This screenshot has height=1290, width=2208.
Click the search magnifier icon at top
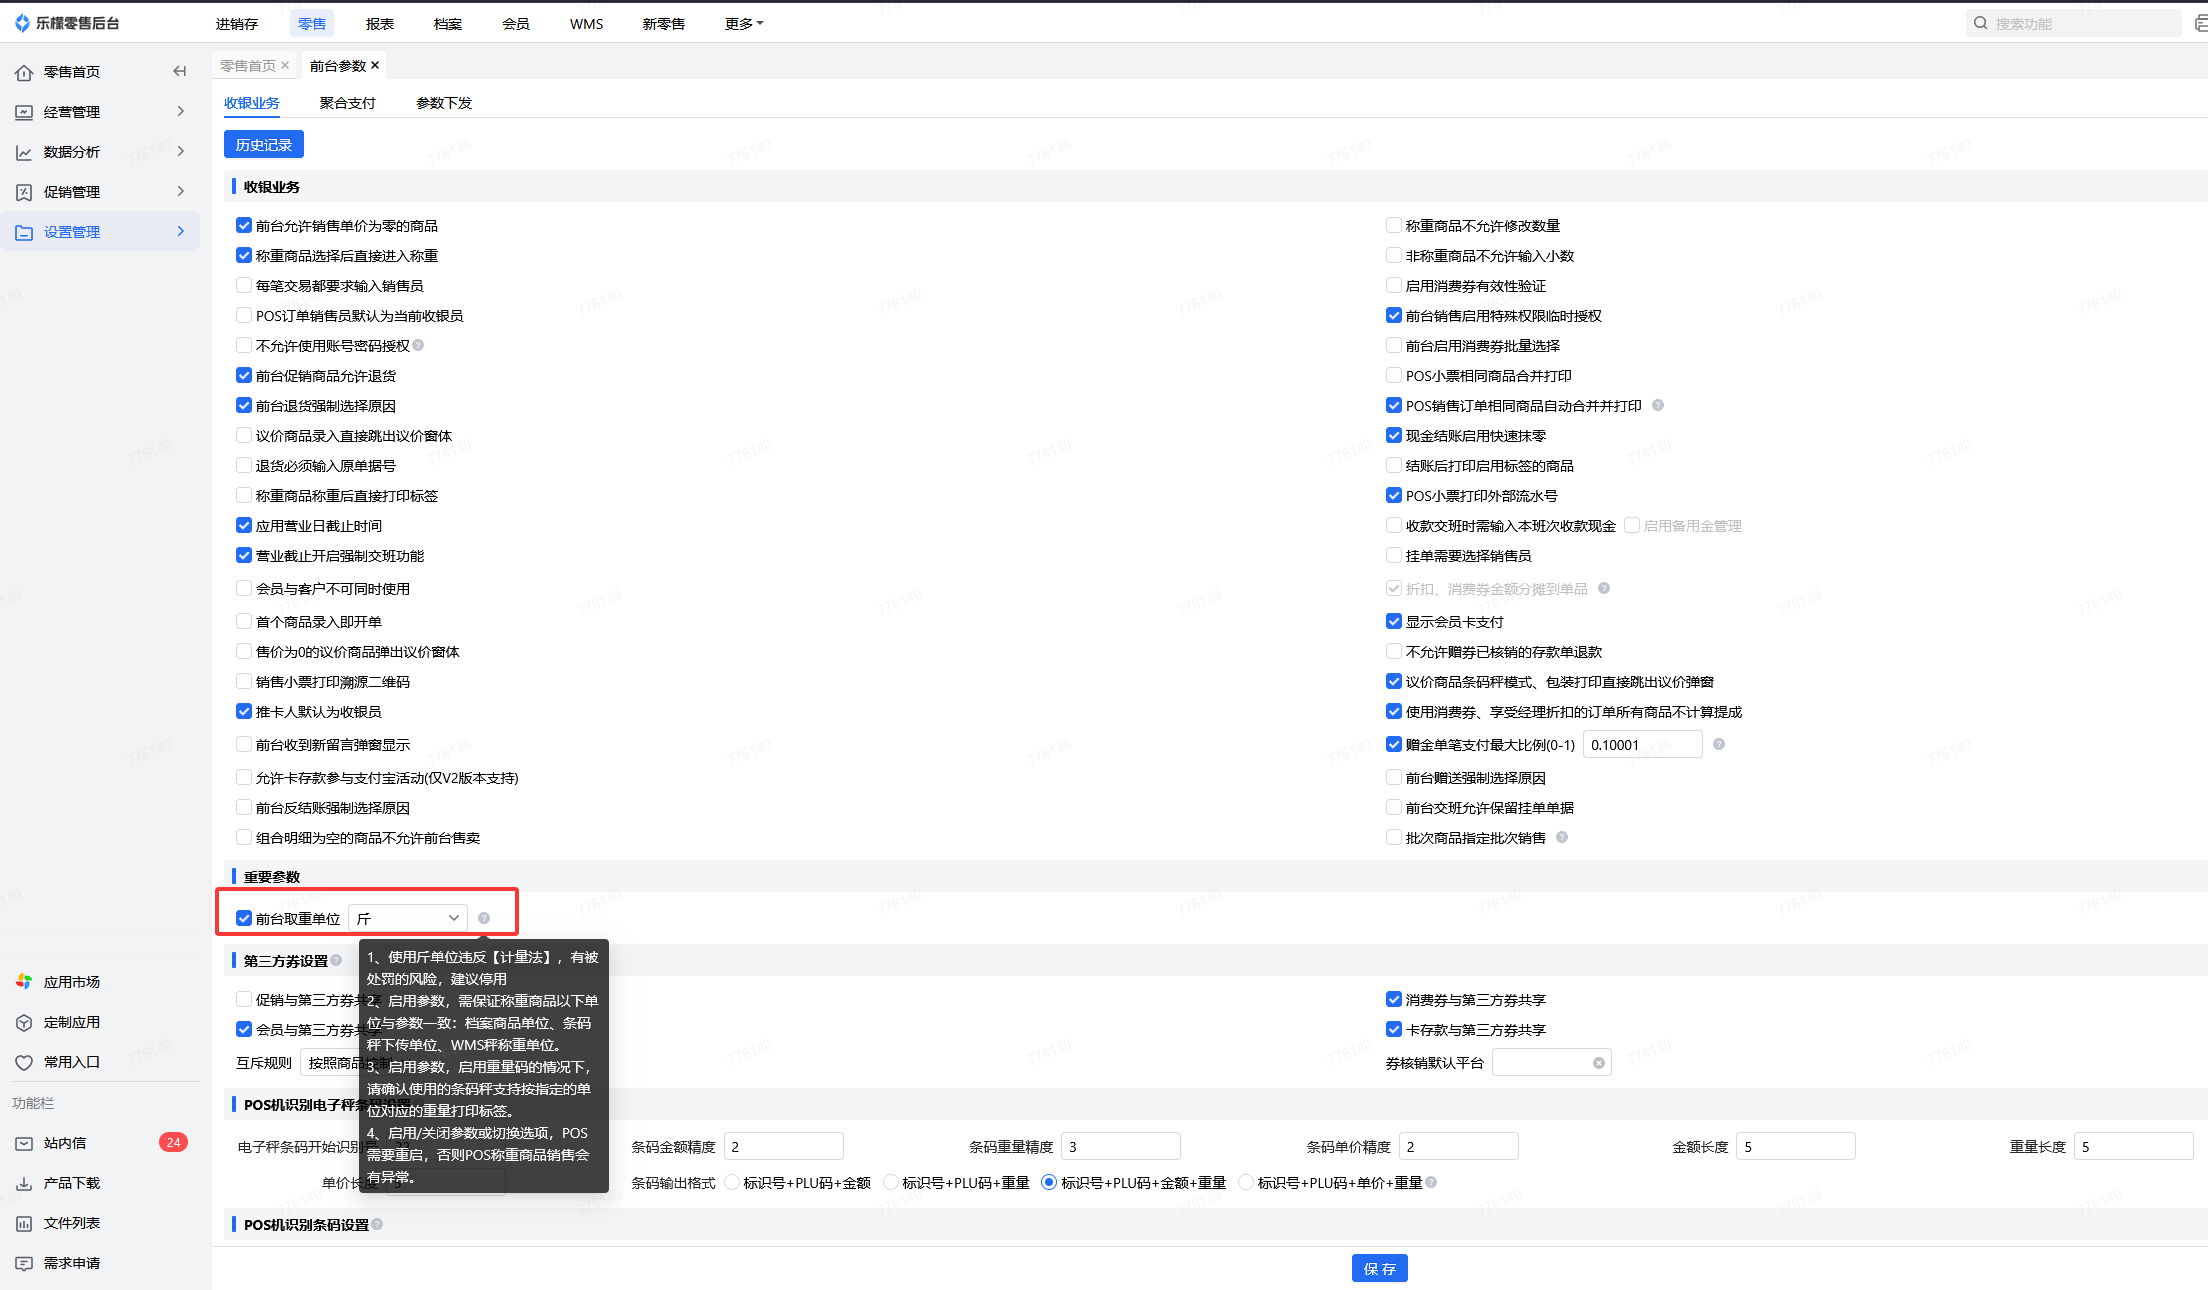[1980, 23]
